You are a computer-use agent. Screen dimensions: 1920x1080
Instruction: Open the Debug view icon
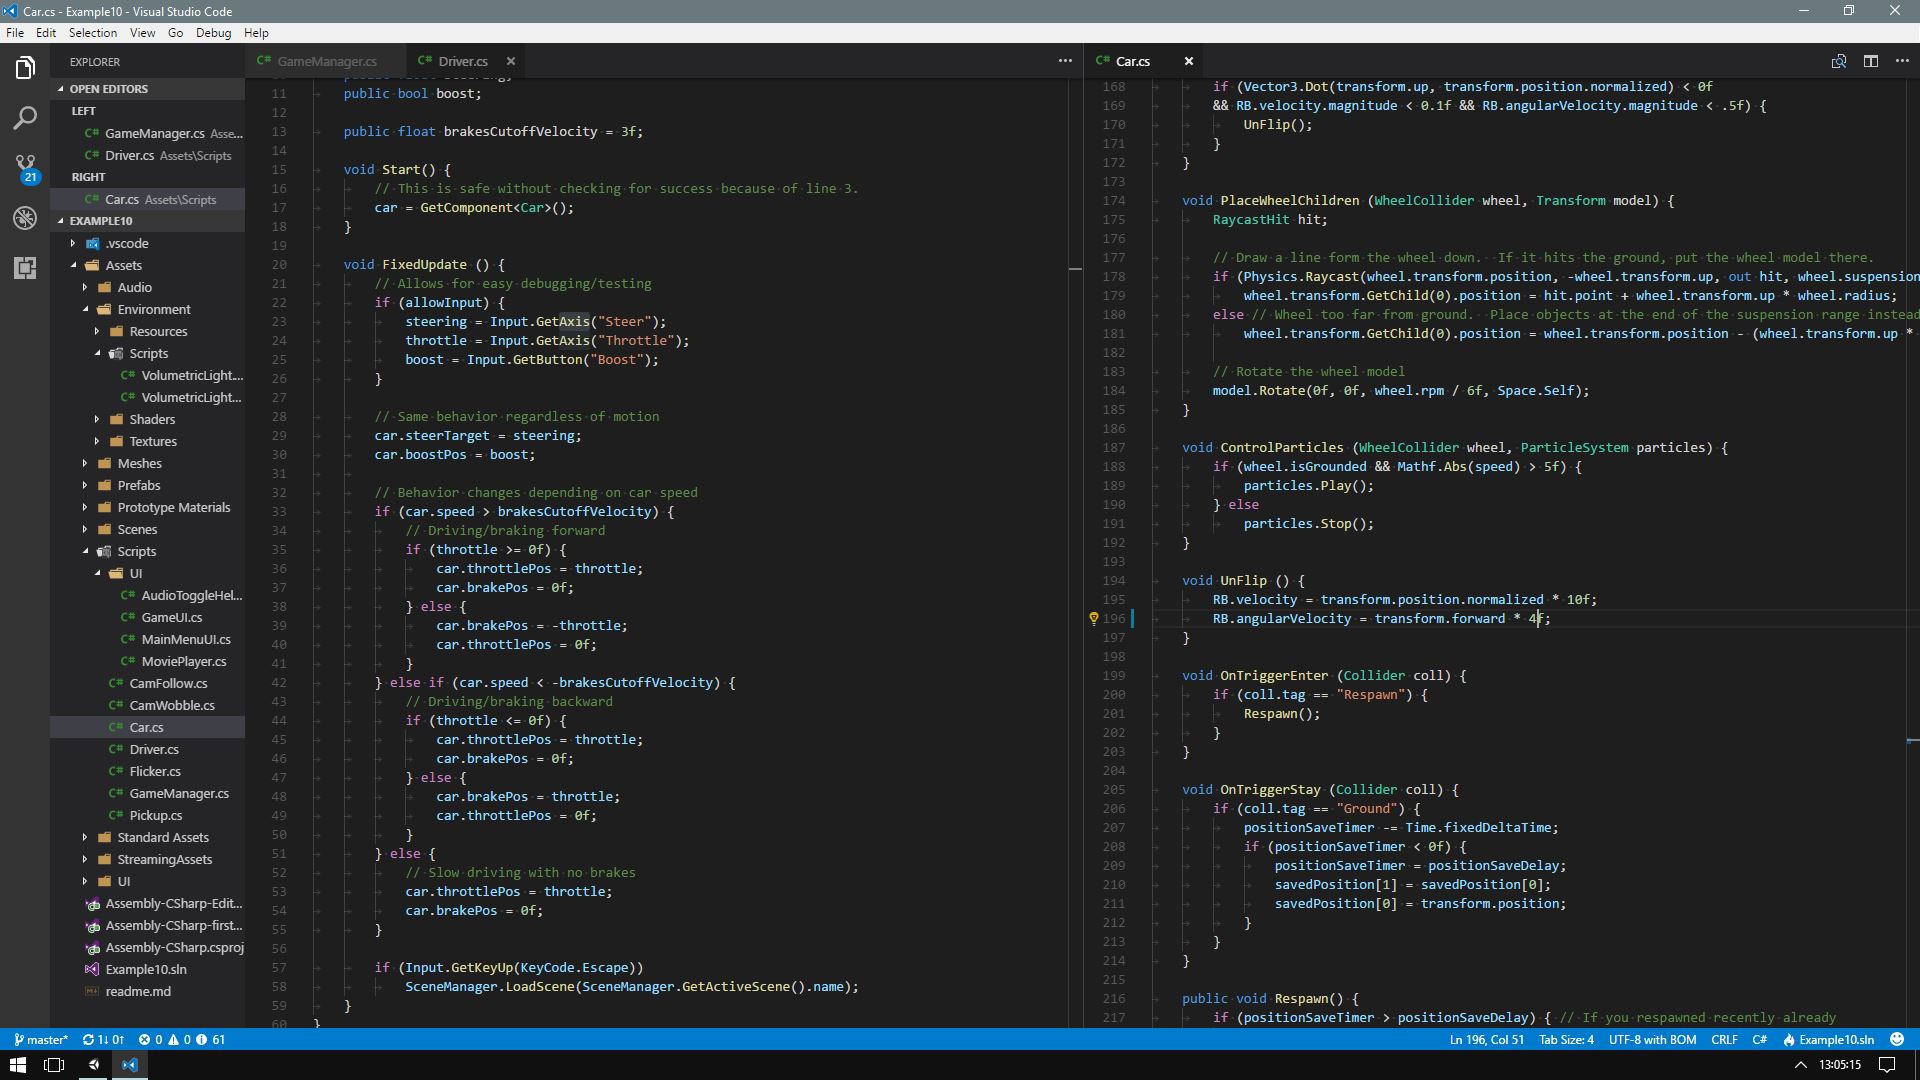pyautogui.click(x=25, y=217)
